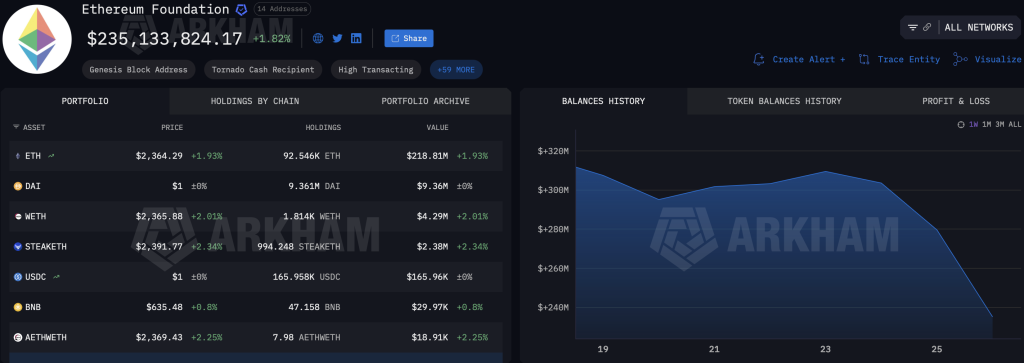Screen dimensions: 1024x363
Task: Expand the +59 MORE tags
Action: pos(456,70)
